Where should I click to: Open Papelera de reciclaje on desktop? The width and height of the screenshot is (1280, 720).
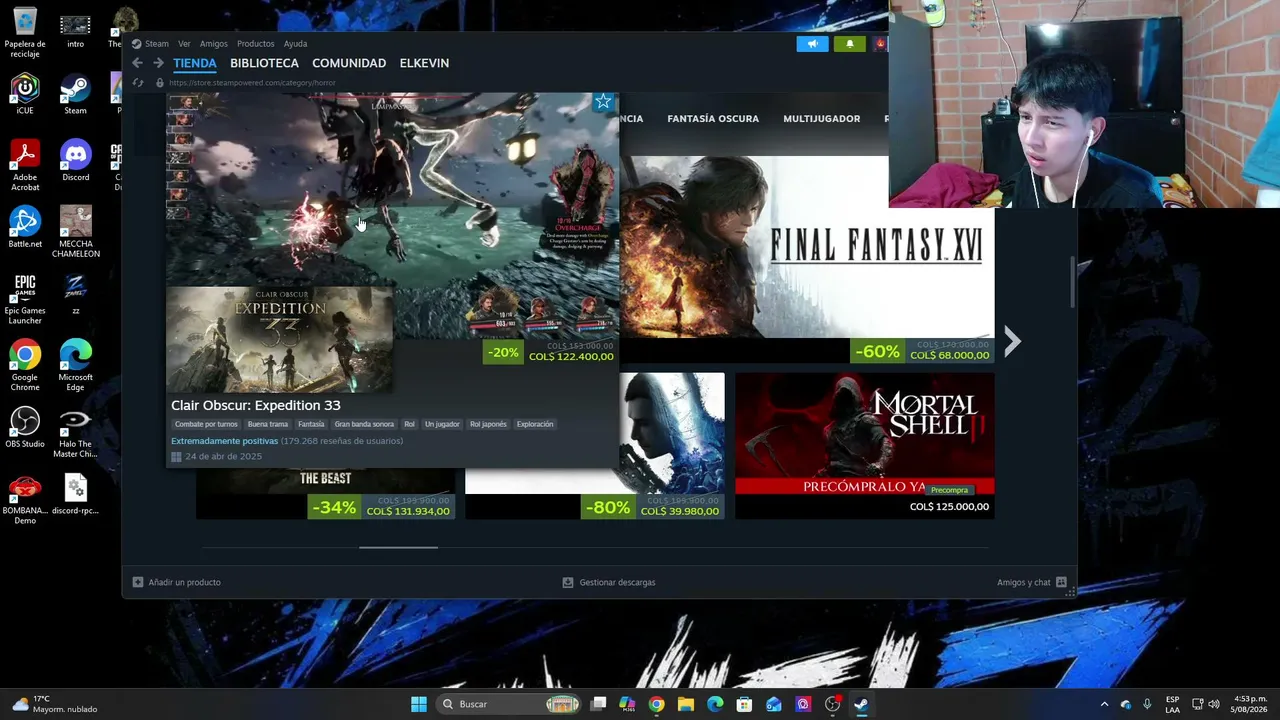tap(25, 32)
